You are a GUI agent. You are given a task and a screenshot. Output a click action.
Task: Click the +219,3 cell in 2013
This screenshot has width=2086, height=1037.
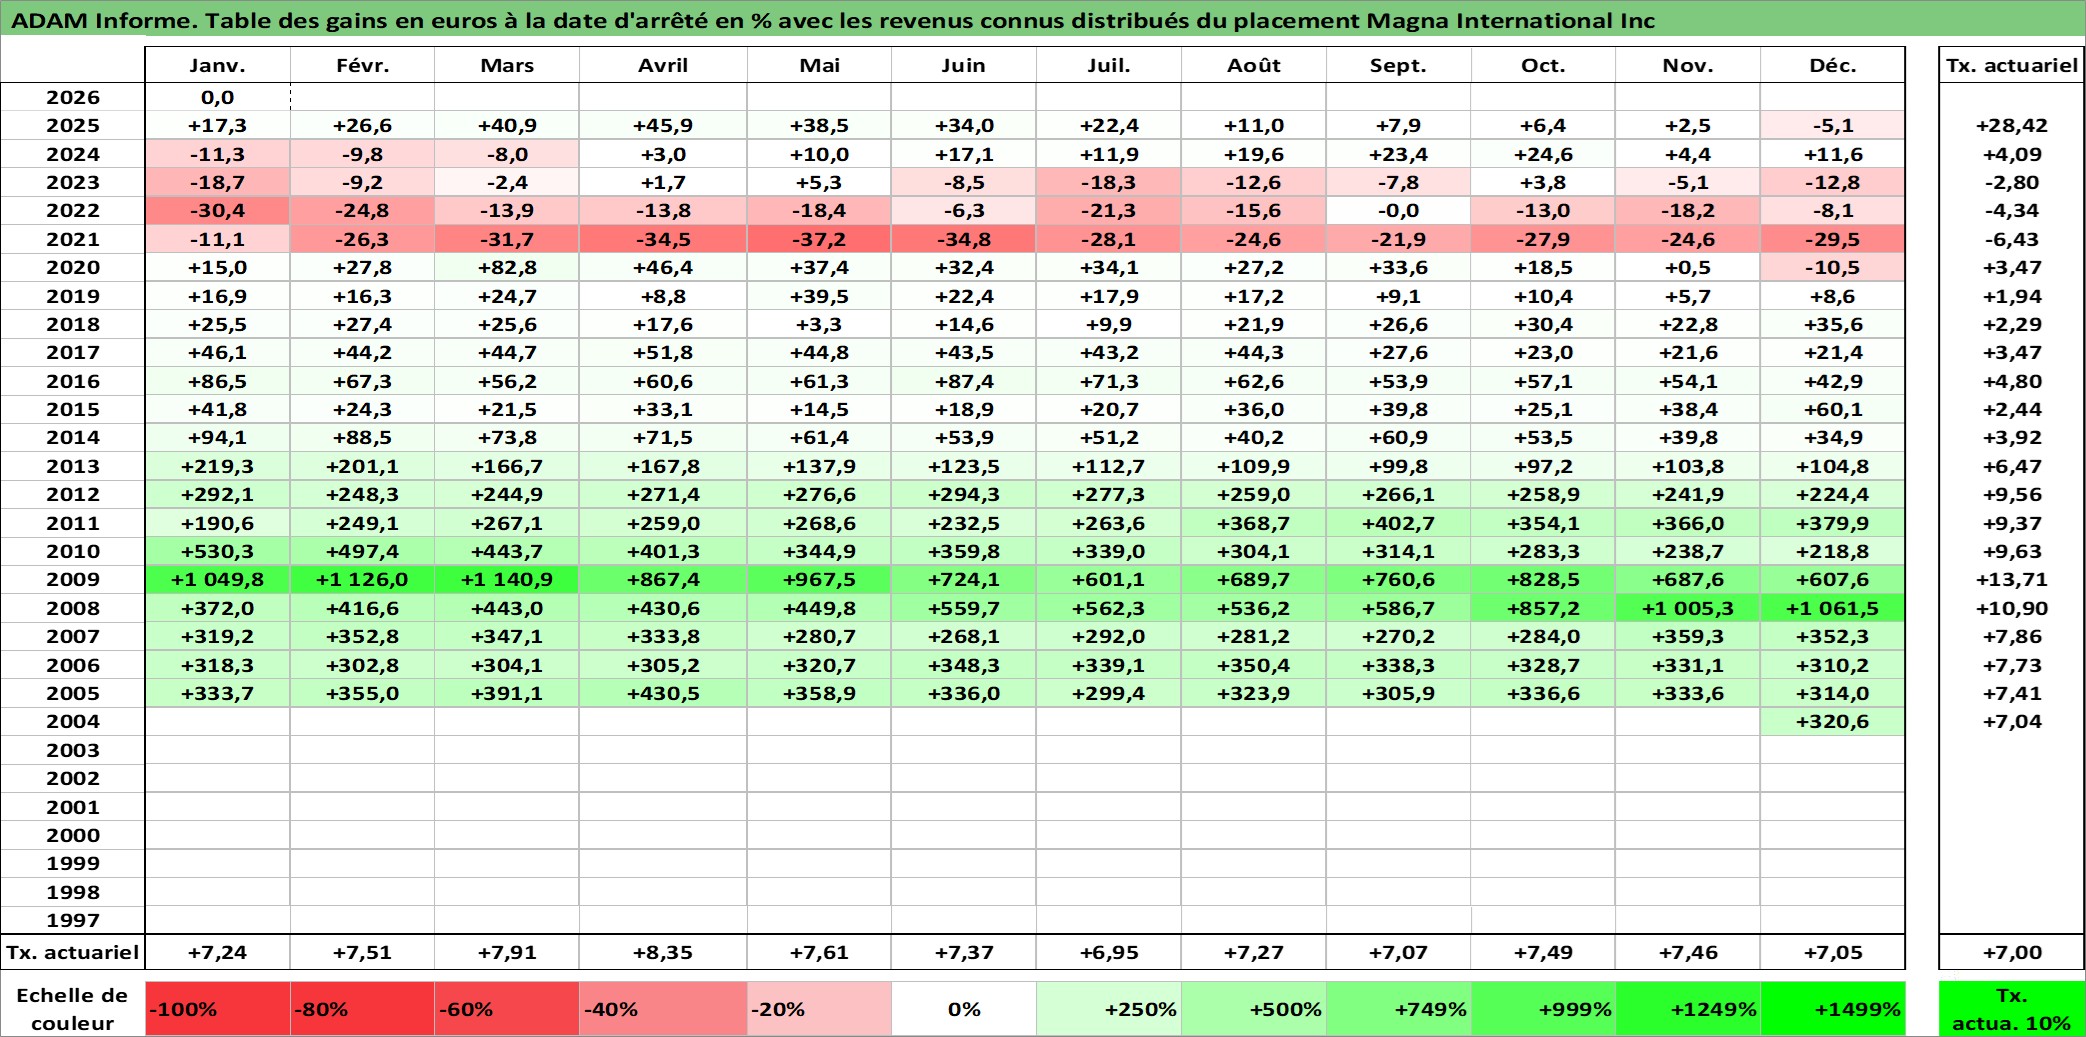pos(217,466)
